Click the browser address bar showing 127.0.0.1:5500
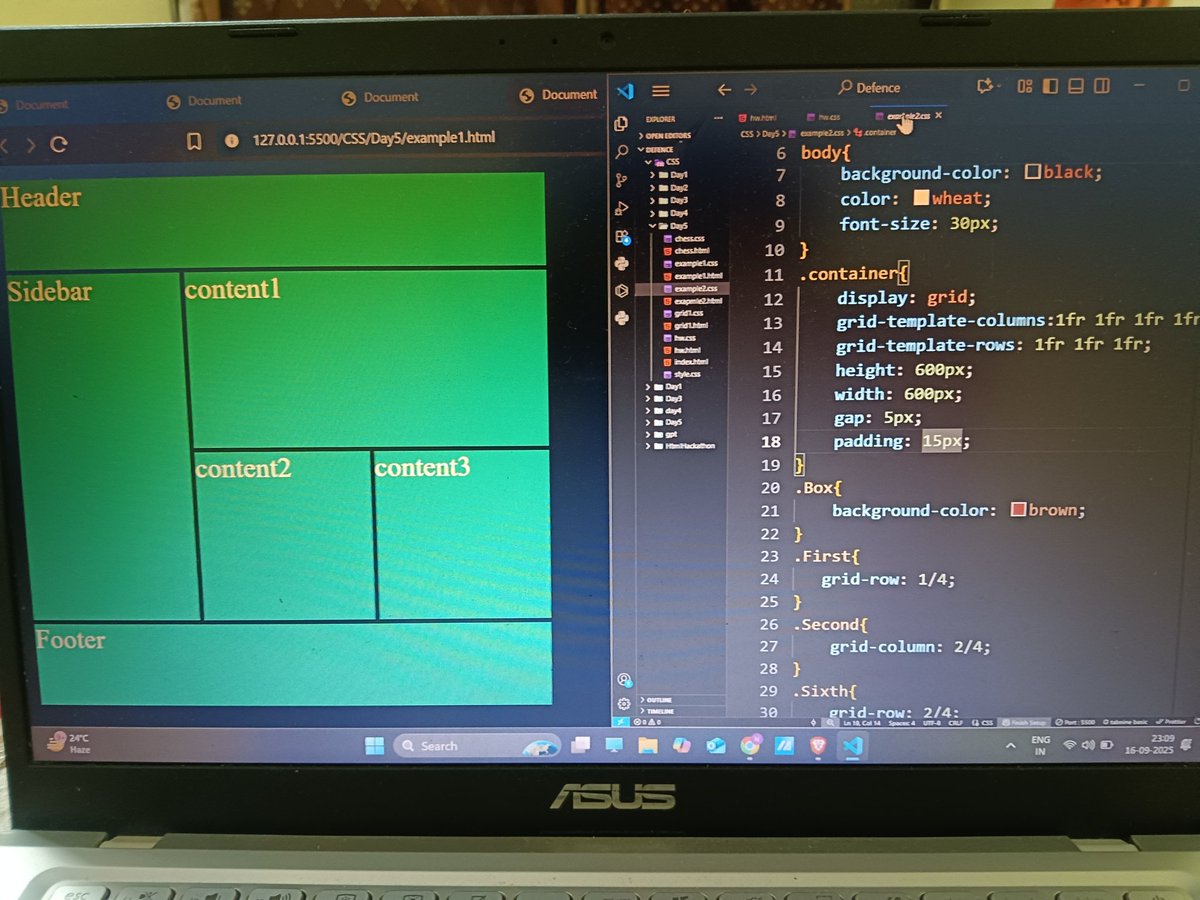The image size is (1200, 900). (x=373, y=139)
